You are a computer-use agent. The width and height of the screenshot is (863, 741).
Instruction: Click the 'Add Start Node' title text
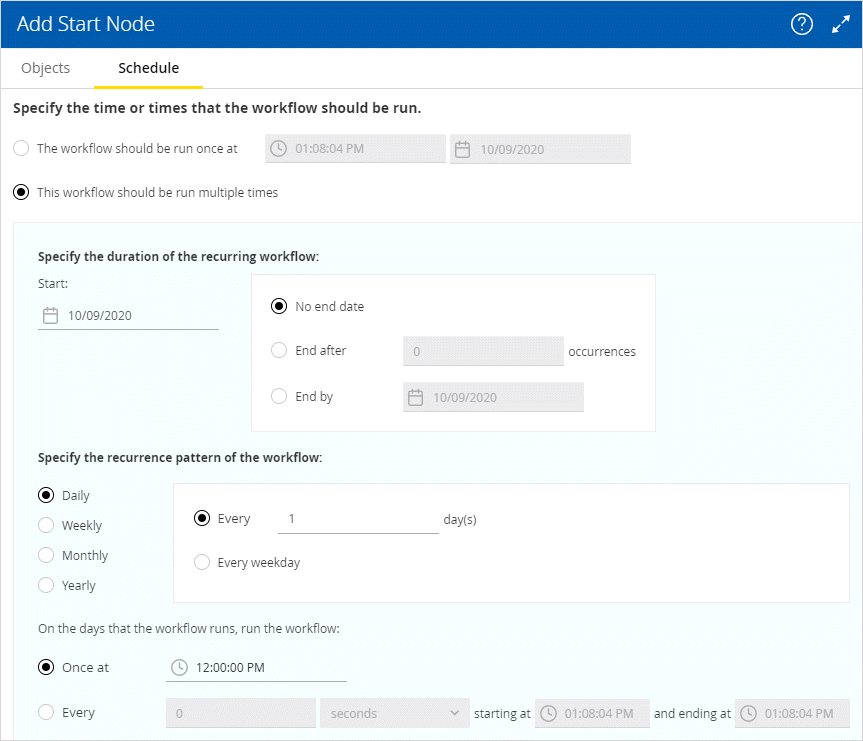86,24
